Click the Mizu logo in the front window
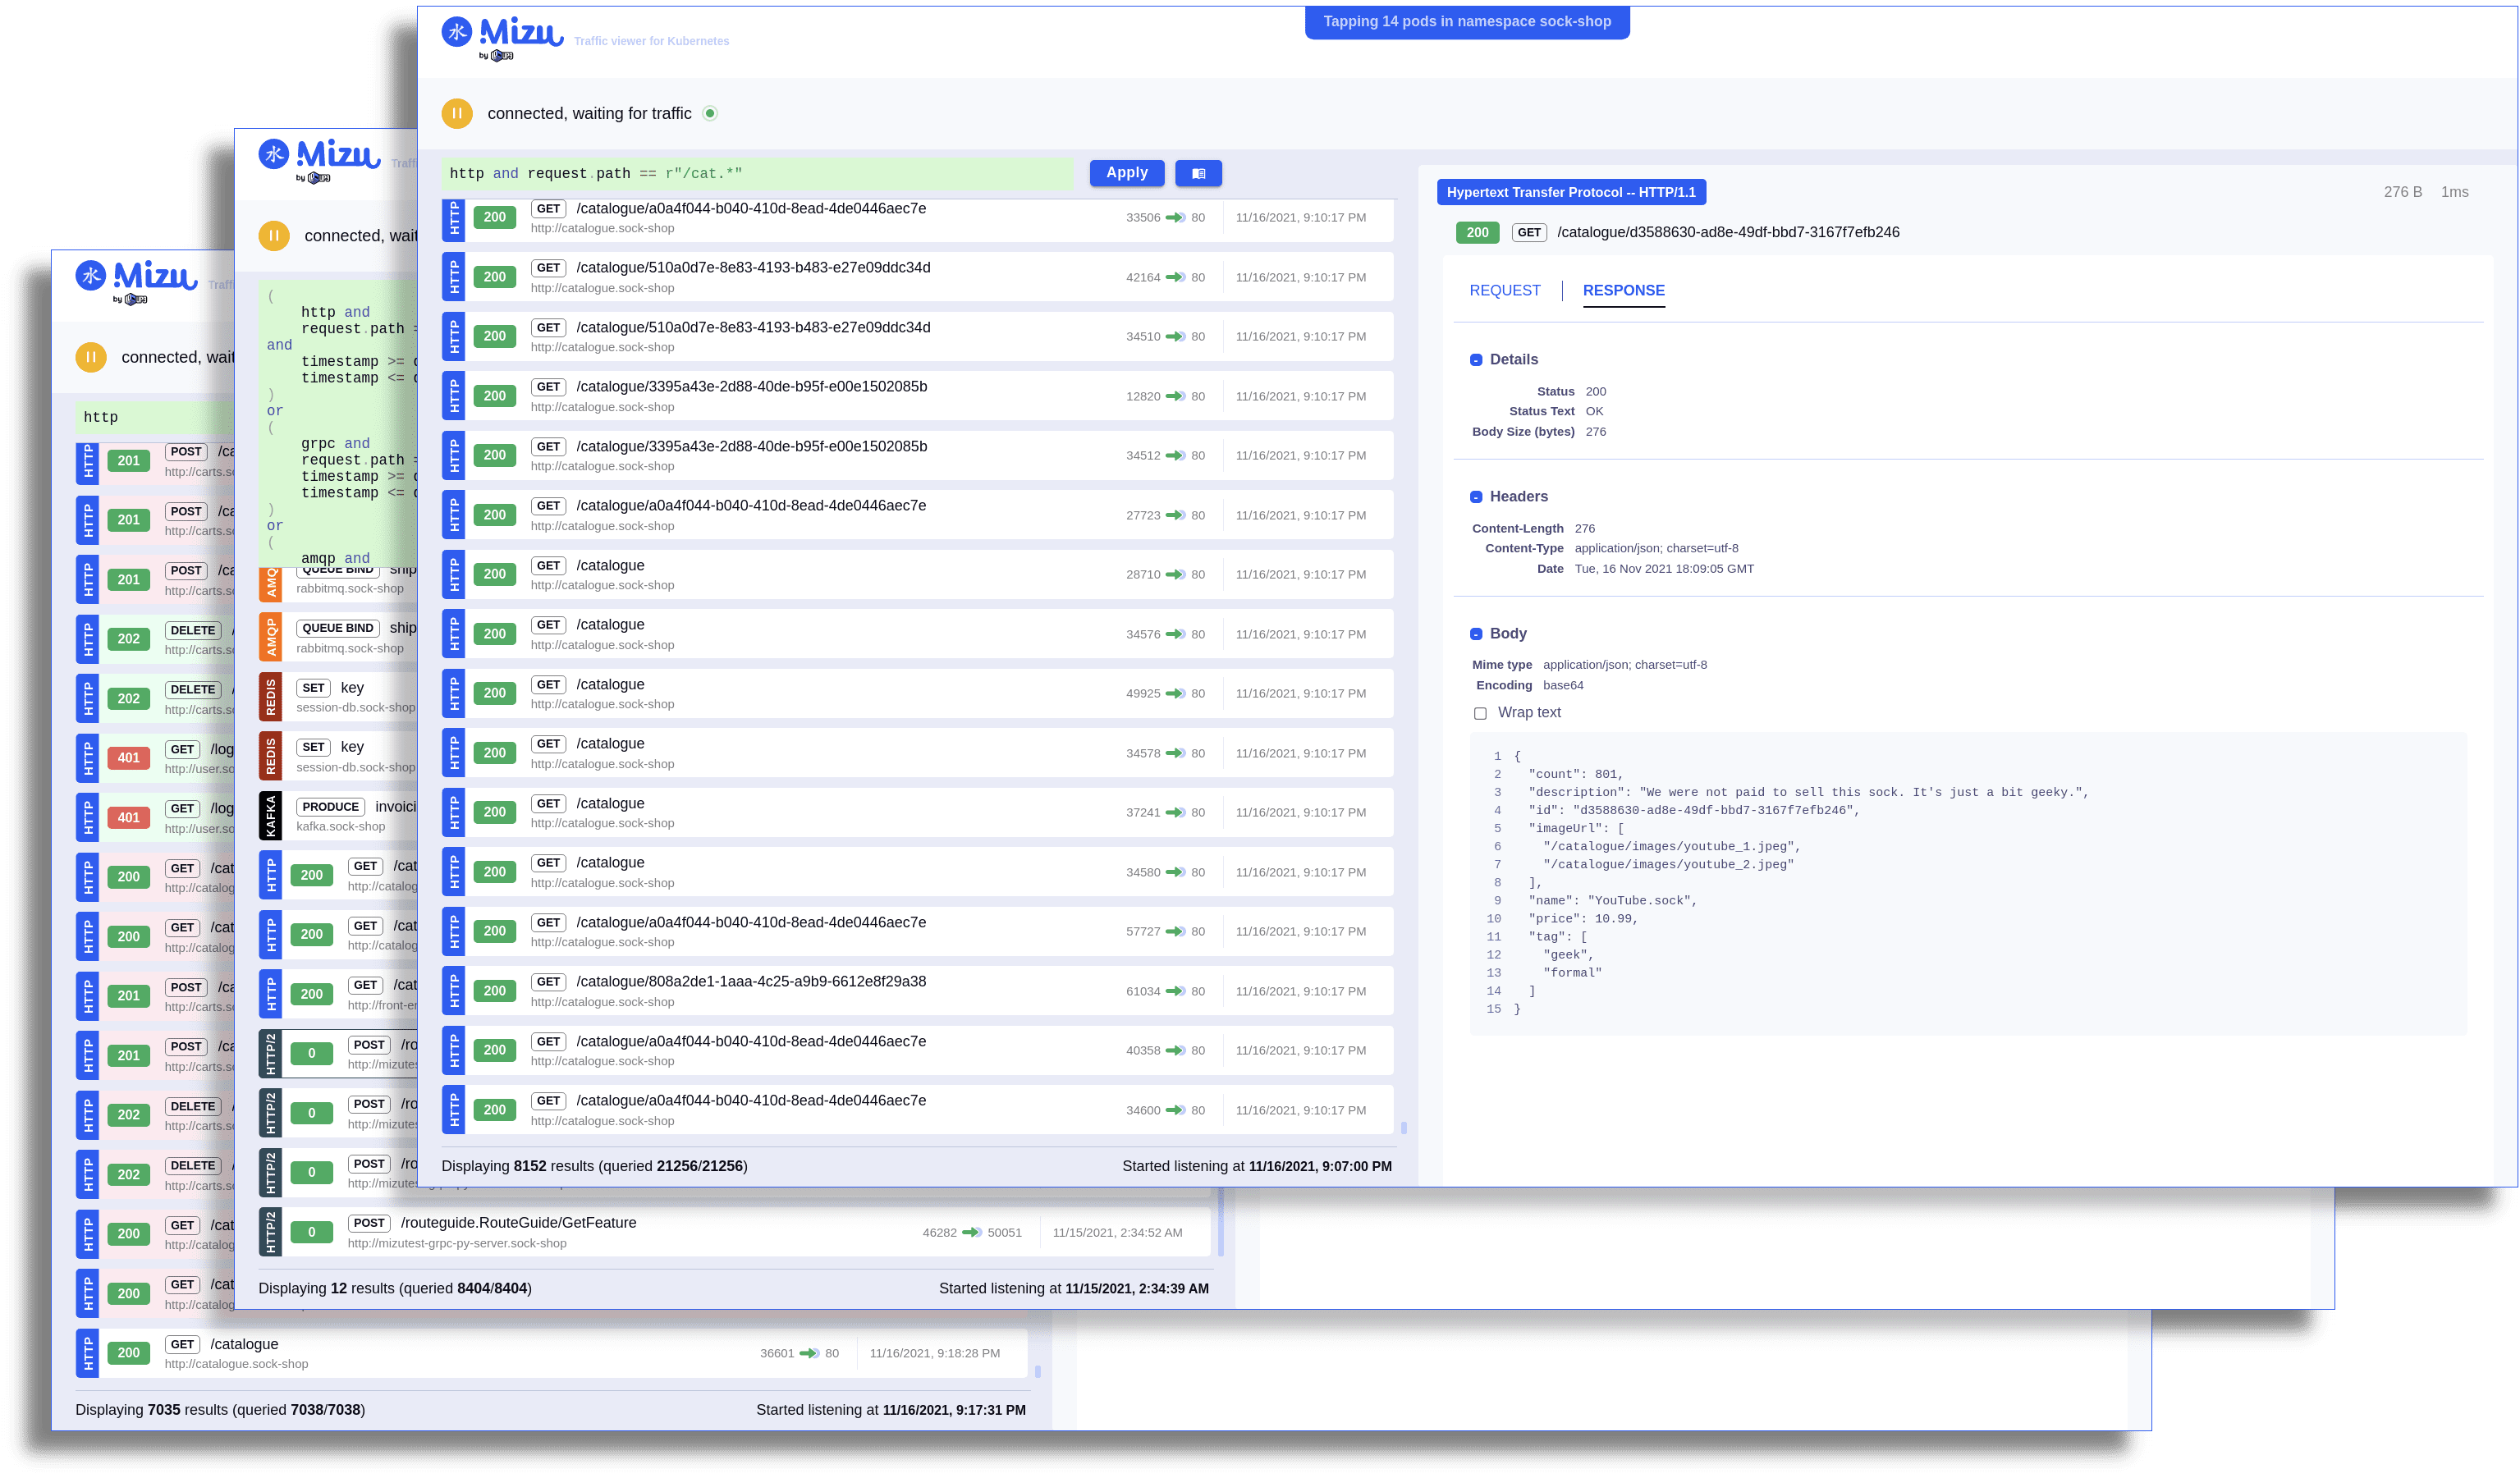 pyautogui.click(x=503, y=38)
